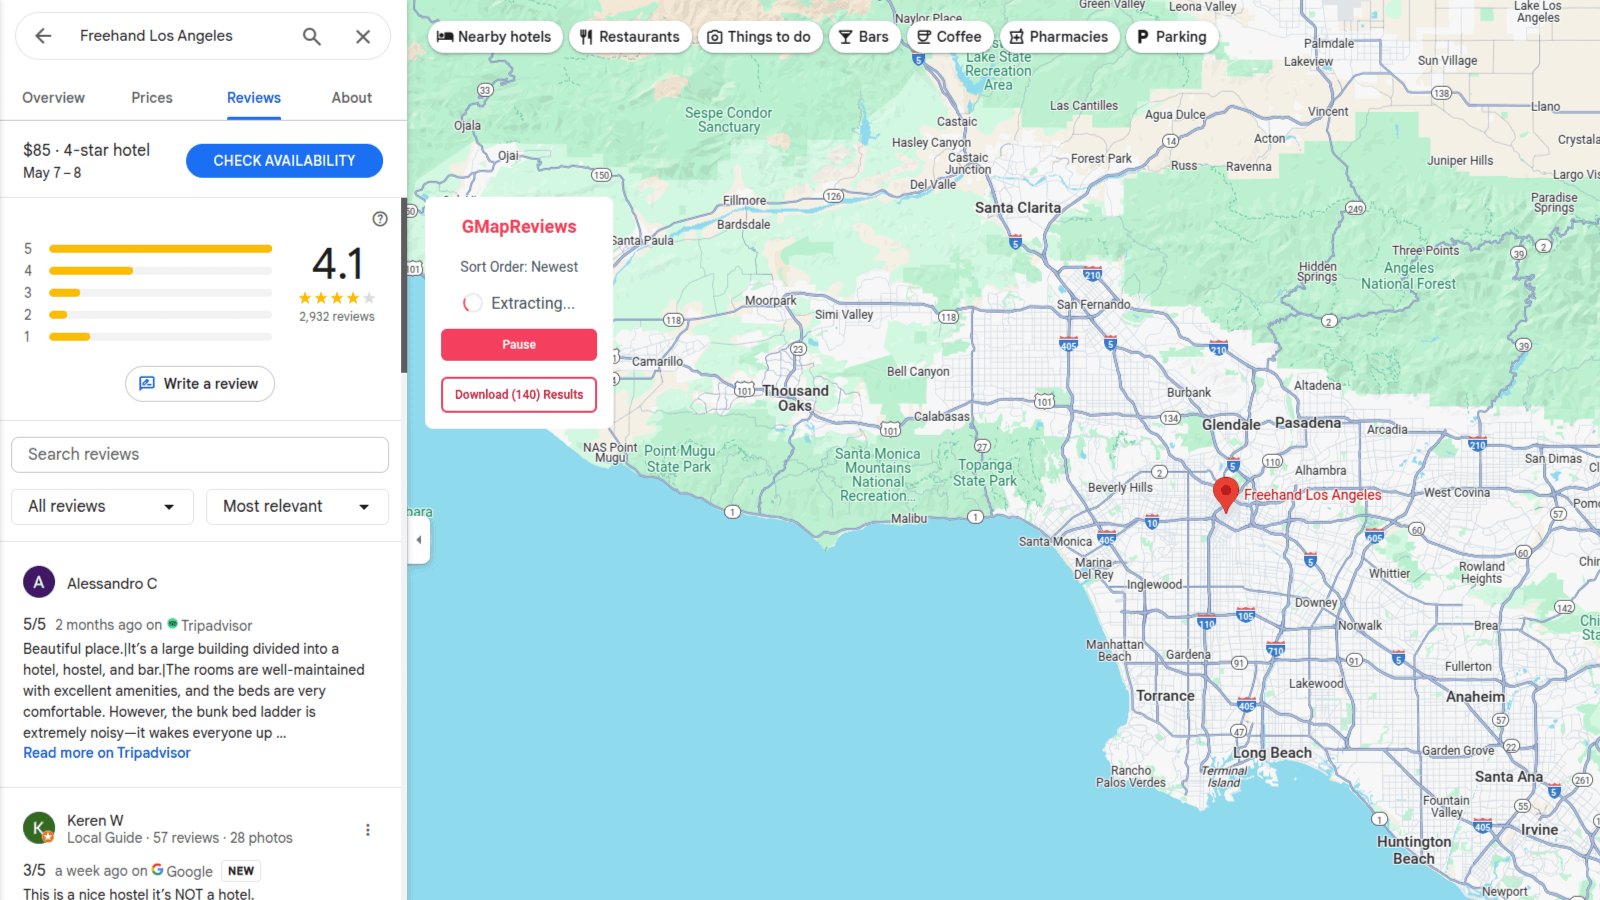Open reviewer Alessandro C's name
This screenshot has height=900, width=1600.
click(x=112, y=584)
